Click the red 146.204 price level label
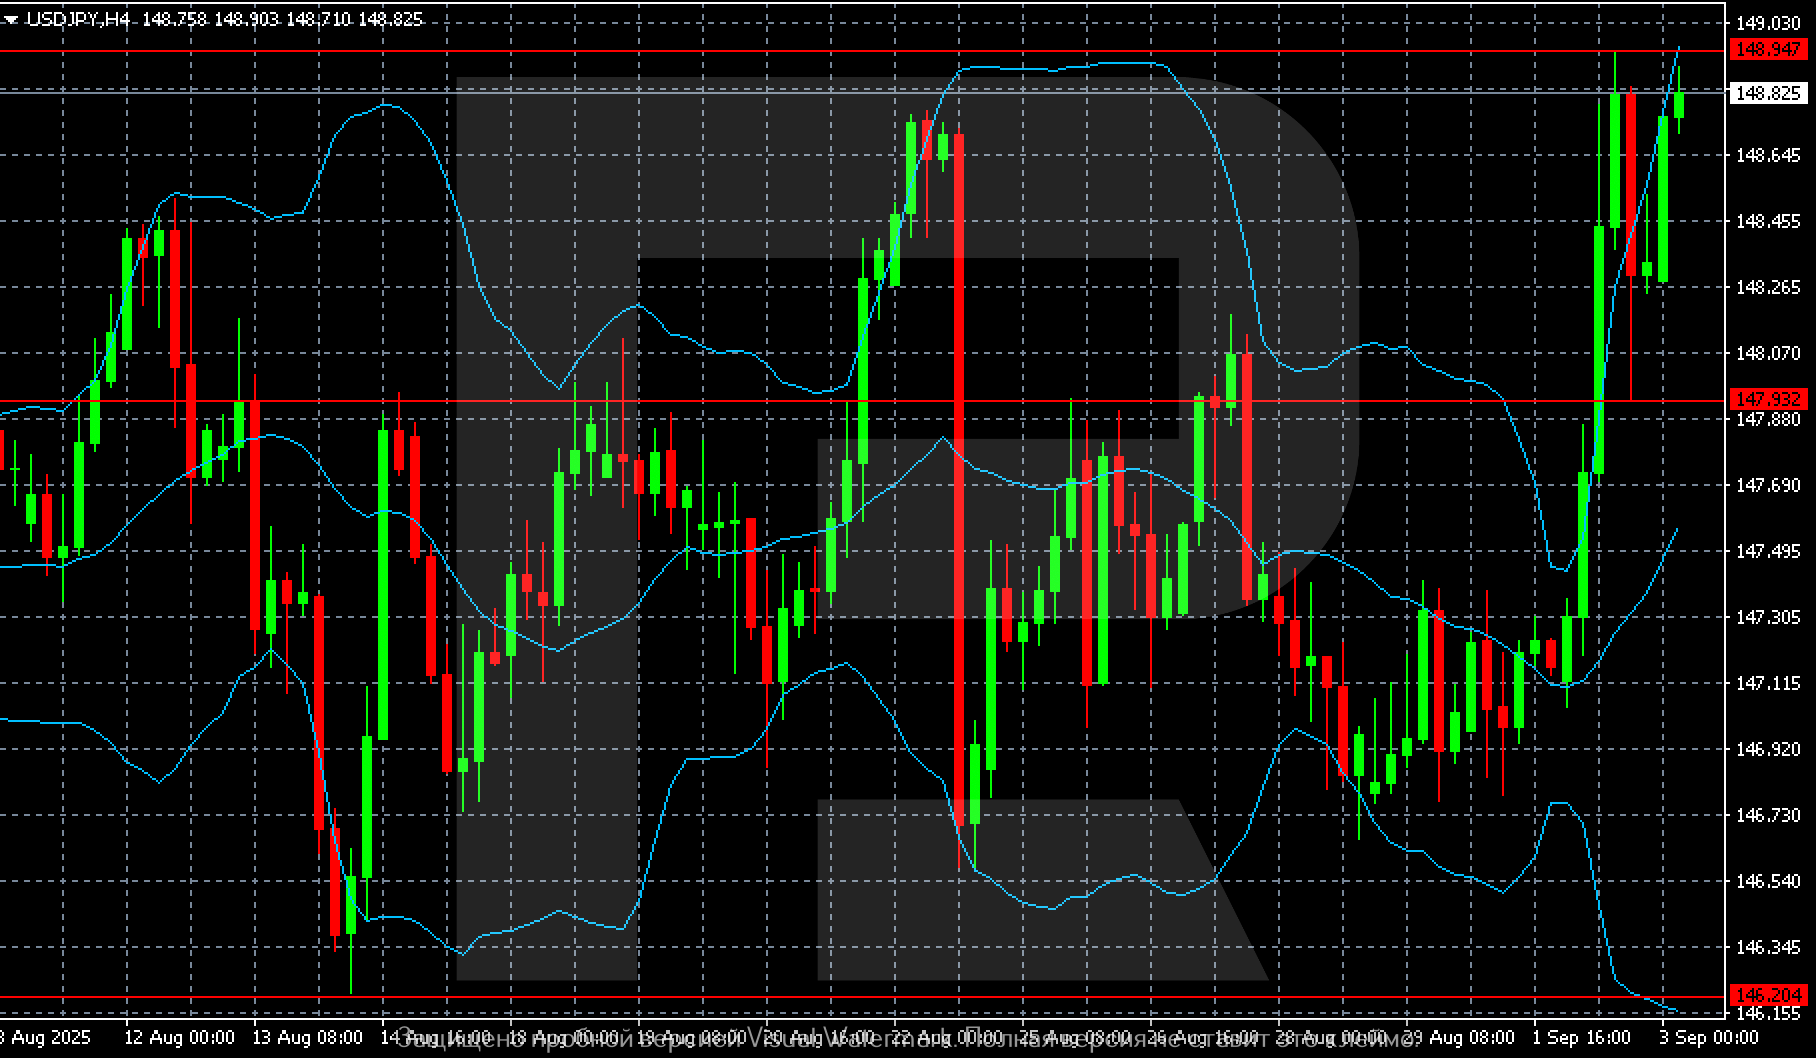This screenshot has width=1816, height=1058. (1769, 995)
